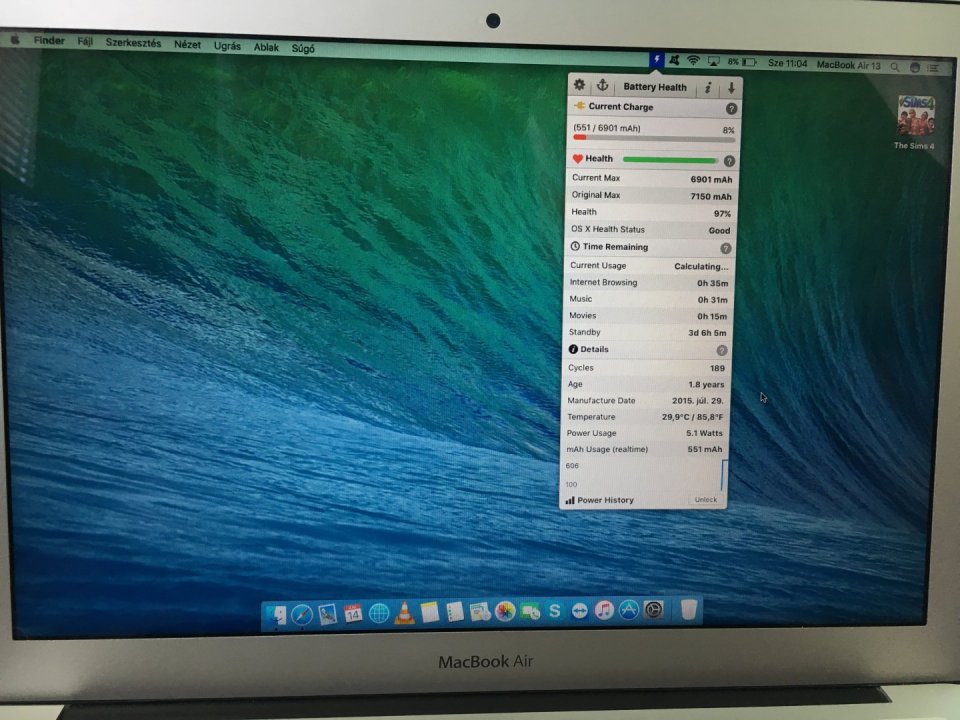Open iTunes in the Dock

click(x=604, y=610)
